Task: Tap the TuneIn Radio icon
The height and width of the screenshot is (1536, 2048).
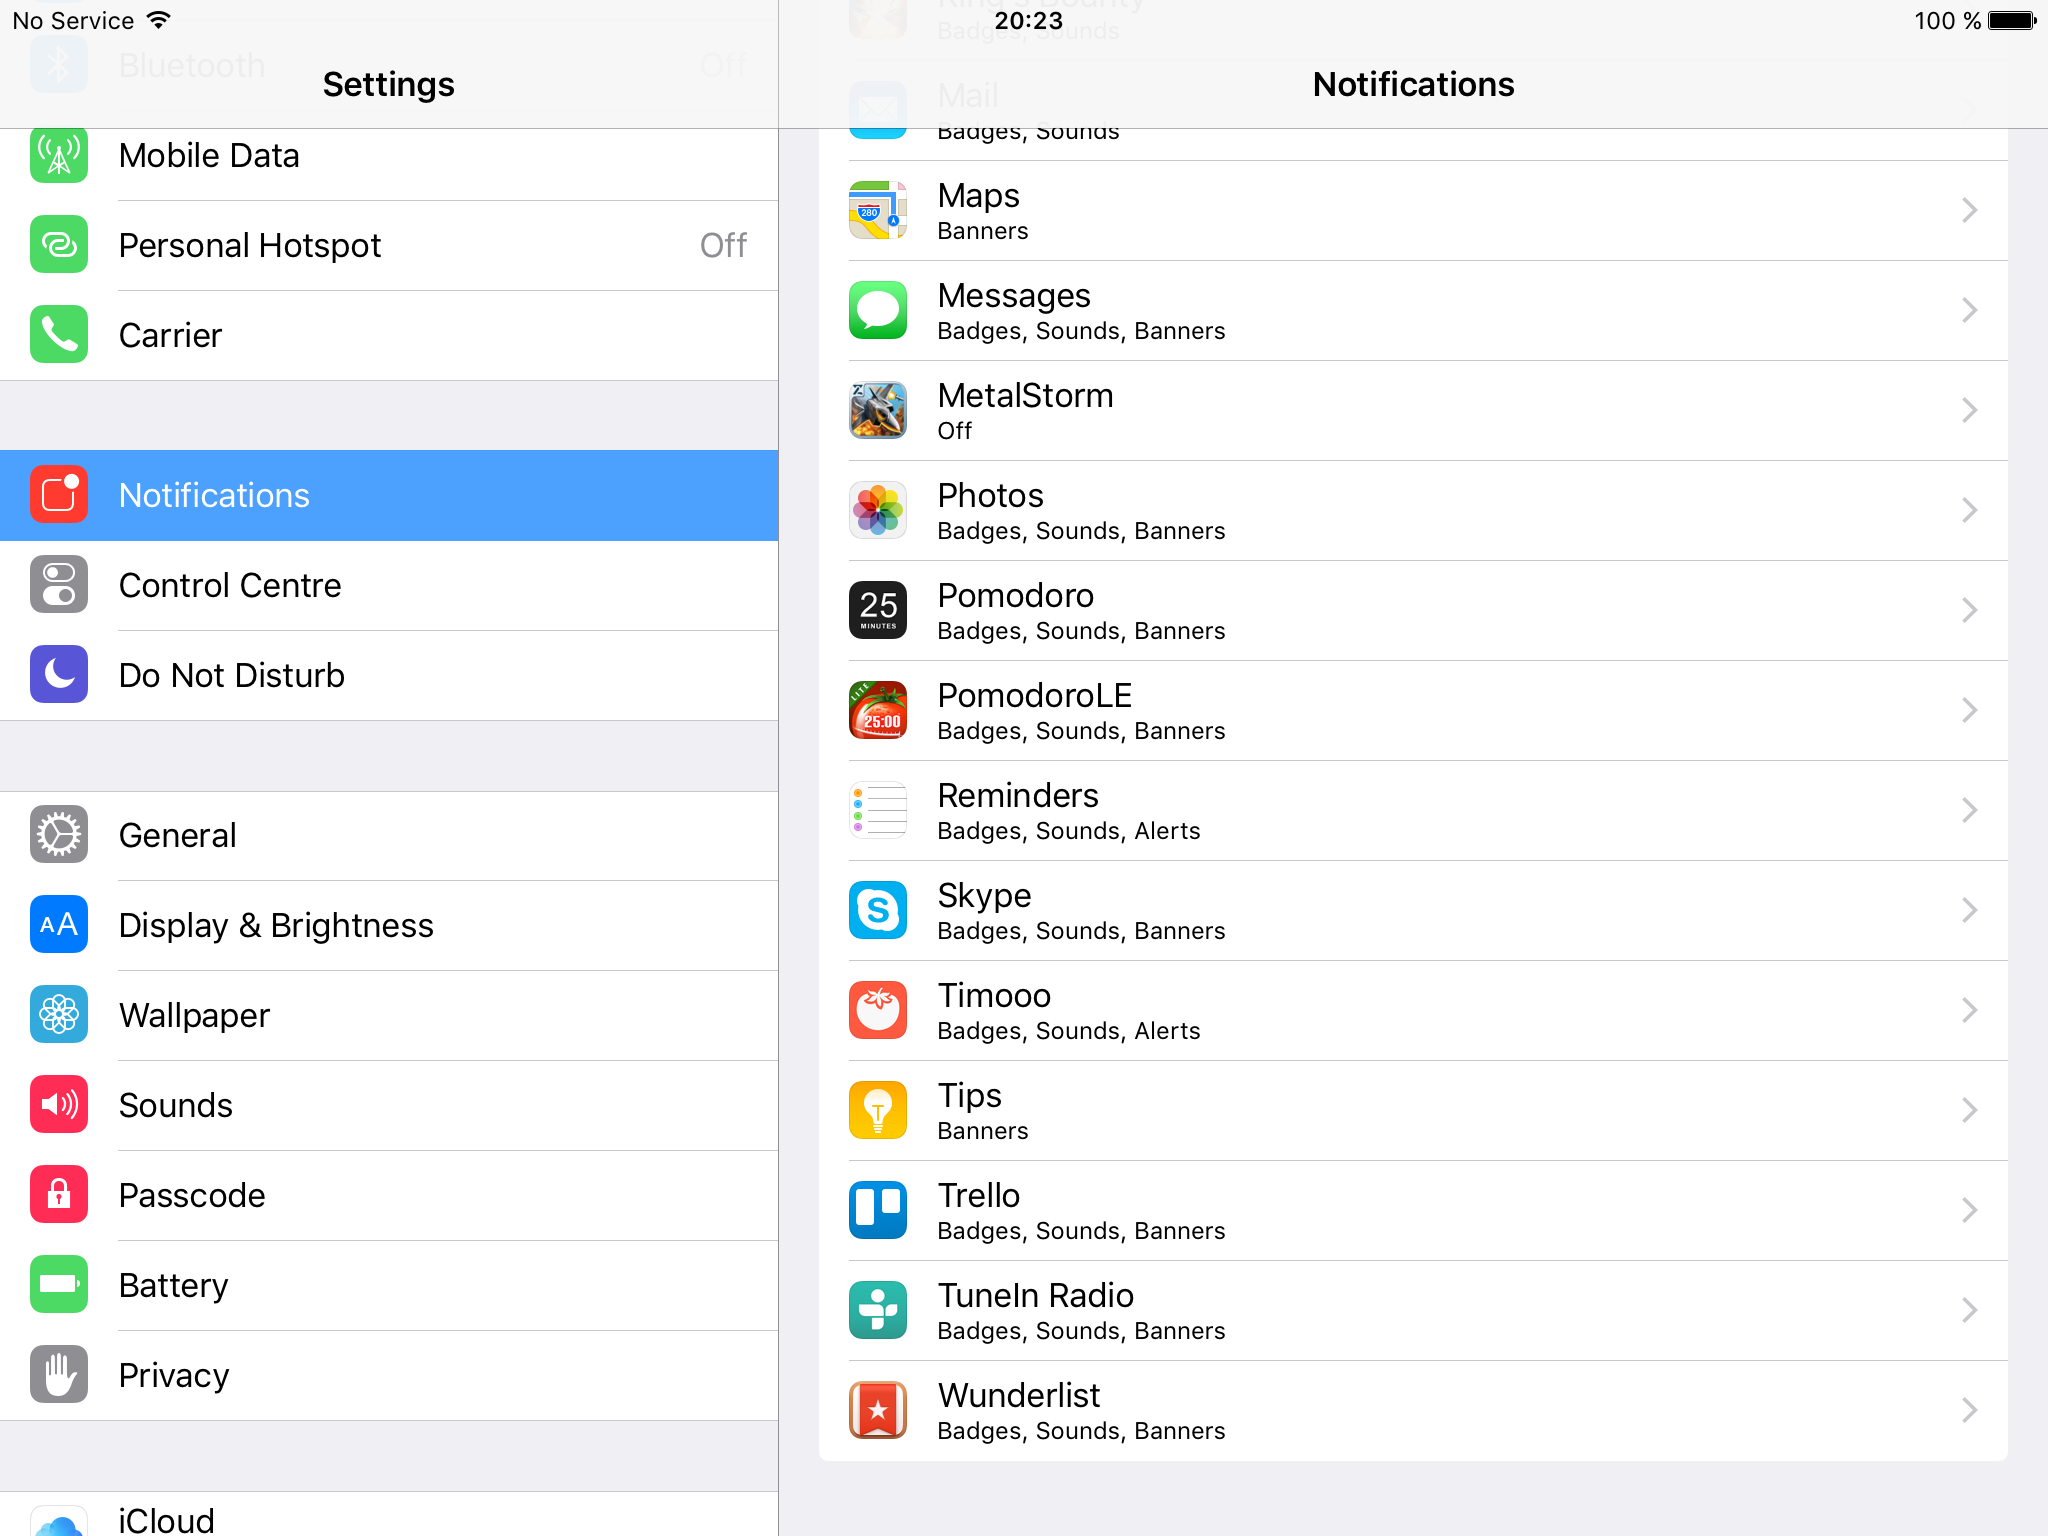Action: coord(878,1310)
